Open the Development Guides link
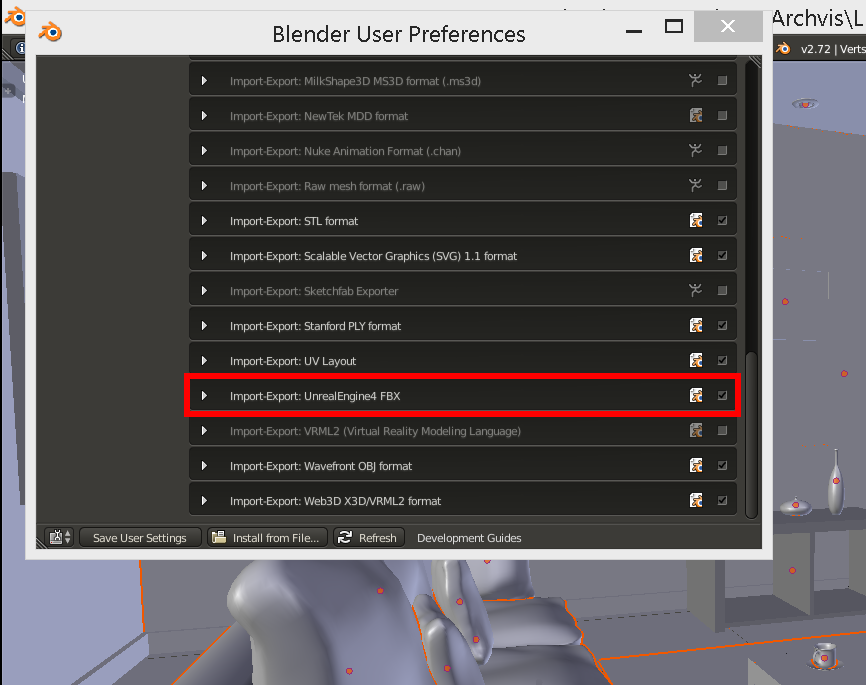Image resolution: width=866 pixels, height=685 pixels. click(x=469, y=538)
